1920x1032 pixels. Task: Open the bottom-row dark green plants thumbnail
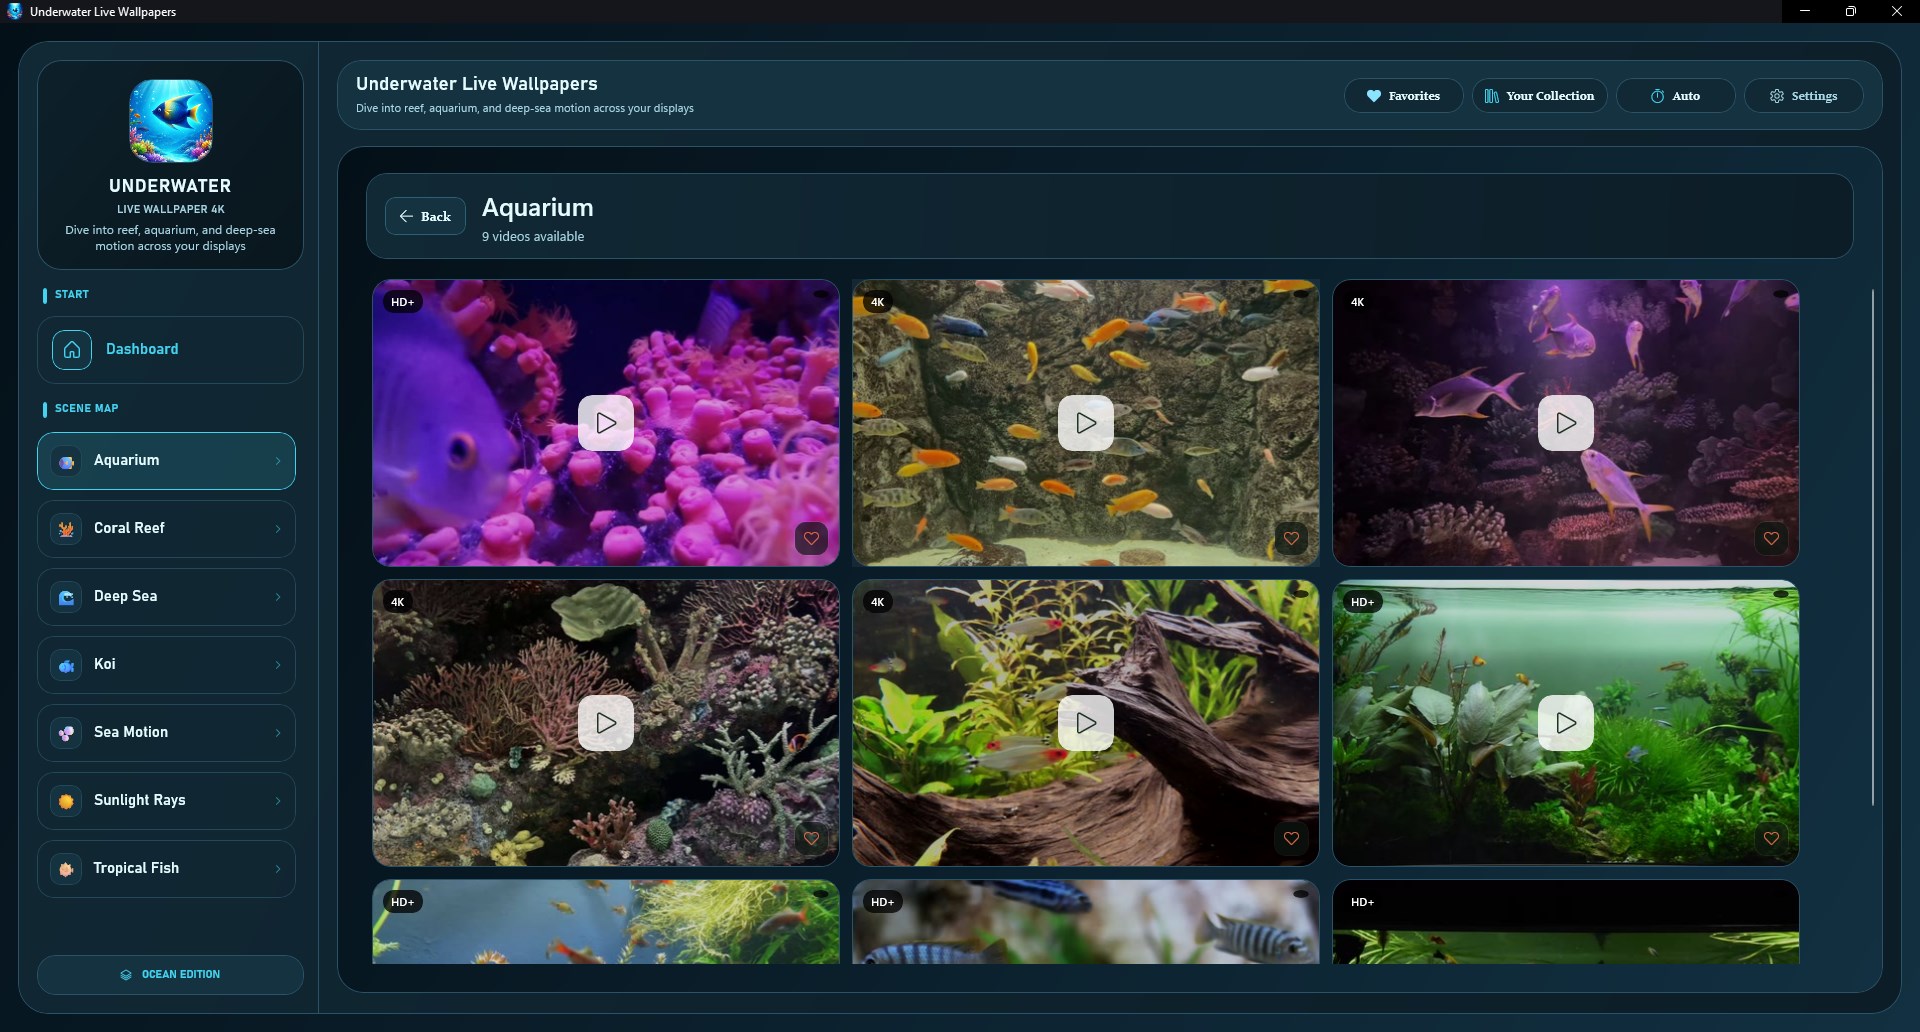tap(1566, 922)
